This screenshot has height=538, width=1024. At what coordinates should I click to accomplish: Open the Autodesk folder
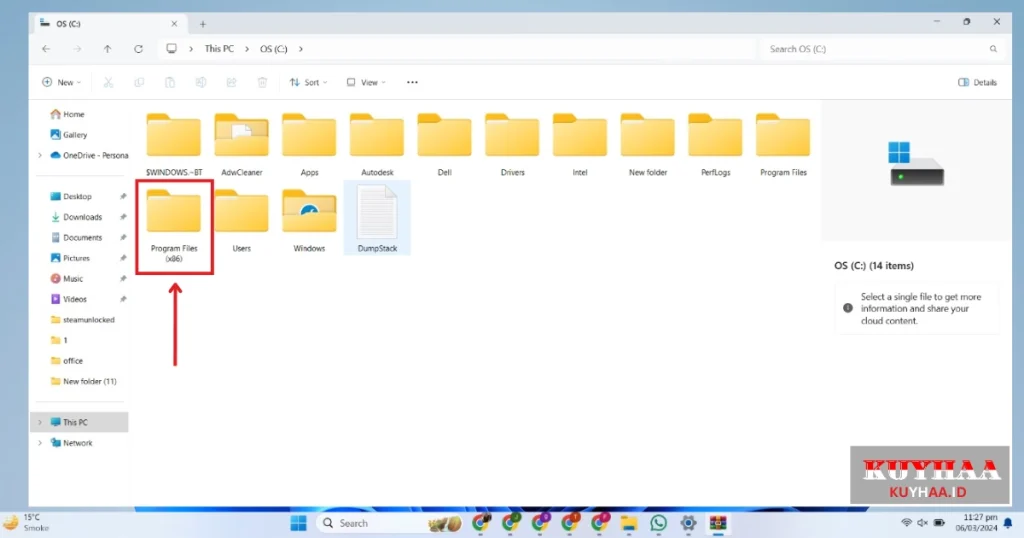click(x=377, y=143)
